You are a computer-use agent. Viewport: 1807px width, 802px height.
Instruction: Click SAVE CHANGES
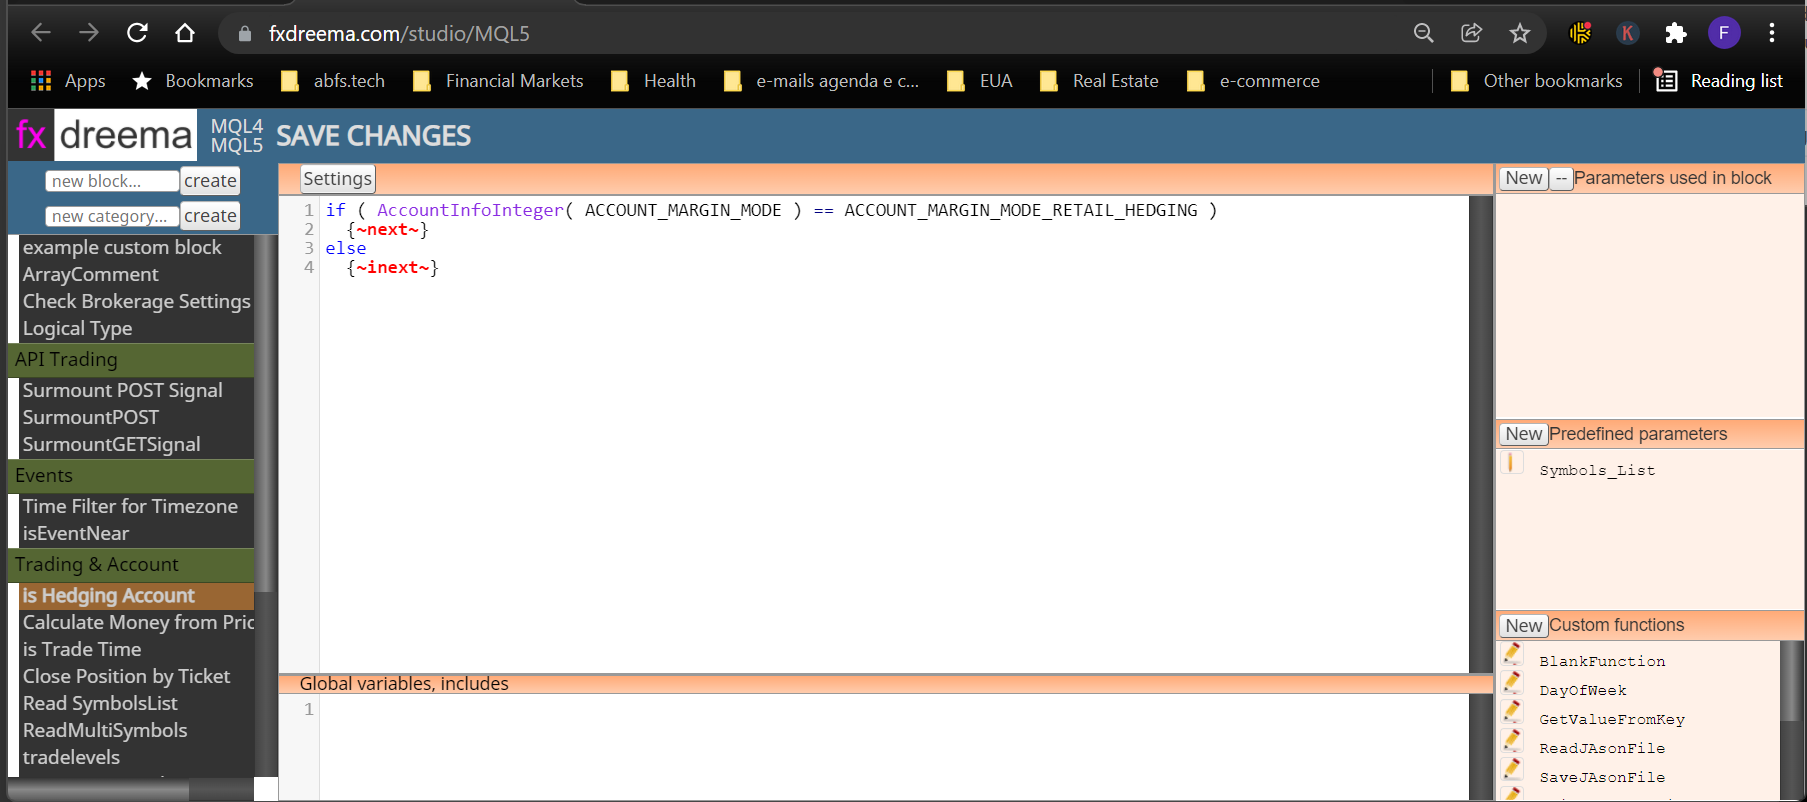pyautogui.click(x=373, y=136)
